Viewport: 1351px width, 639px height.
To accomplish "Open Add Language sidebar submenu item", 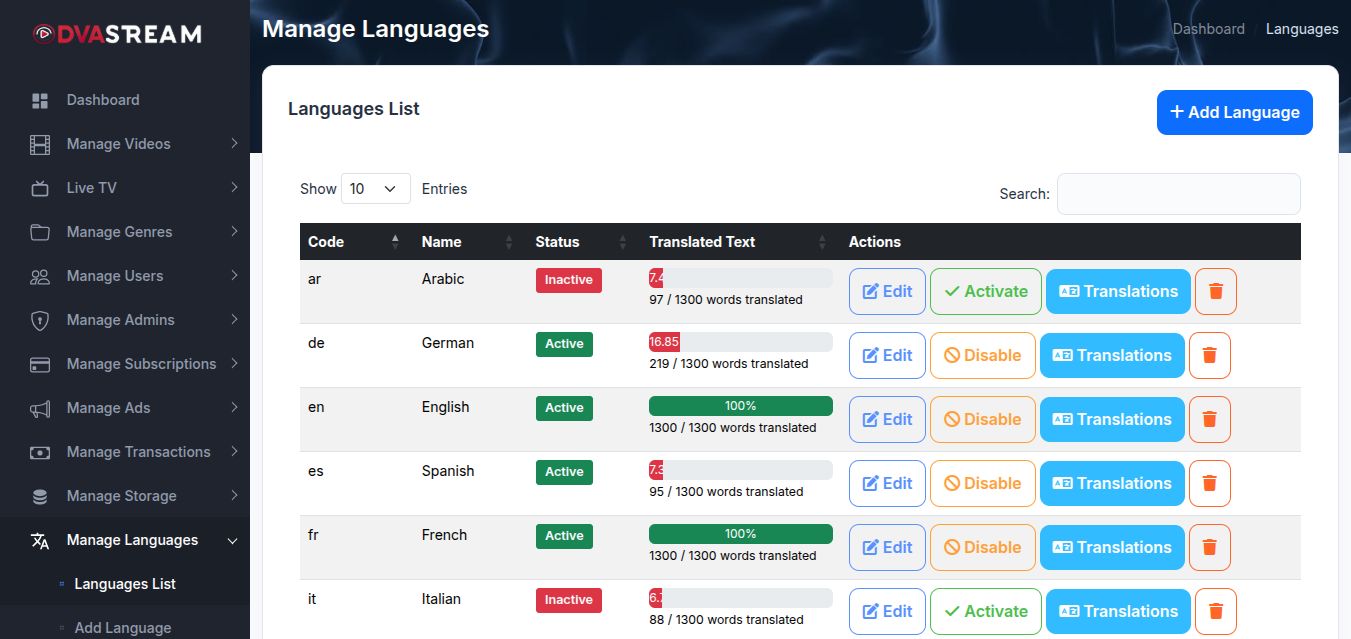I will pyautogui.click(x=122, y=628).
